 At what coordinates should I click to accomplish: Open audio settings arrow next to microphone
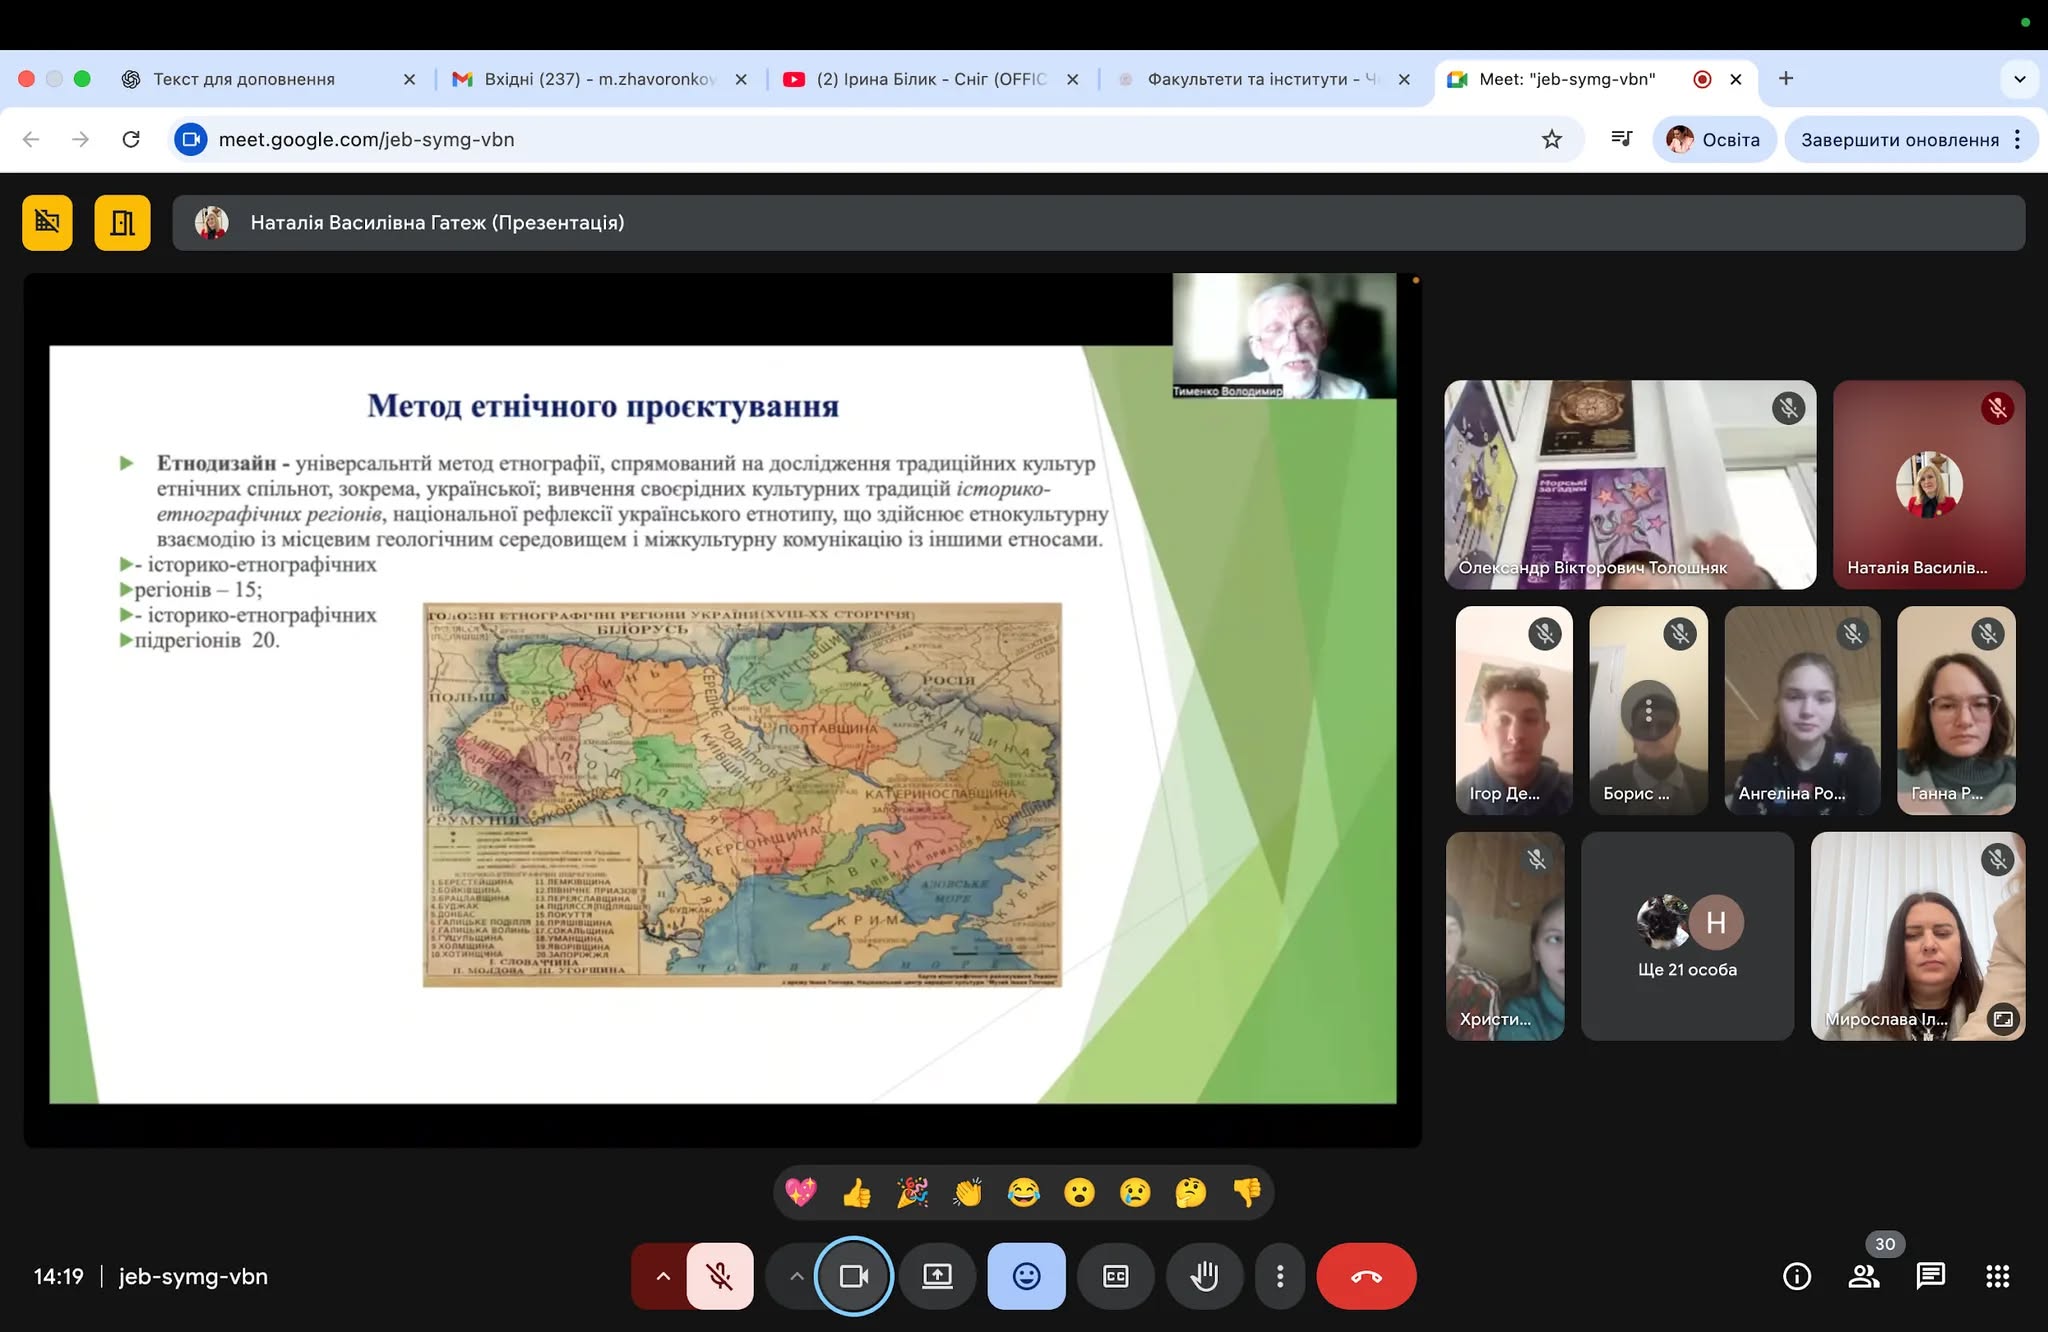click(662, 1276)
